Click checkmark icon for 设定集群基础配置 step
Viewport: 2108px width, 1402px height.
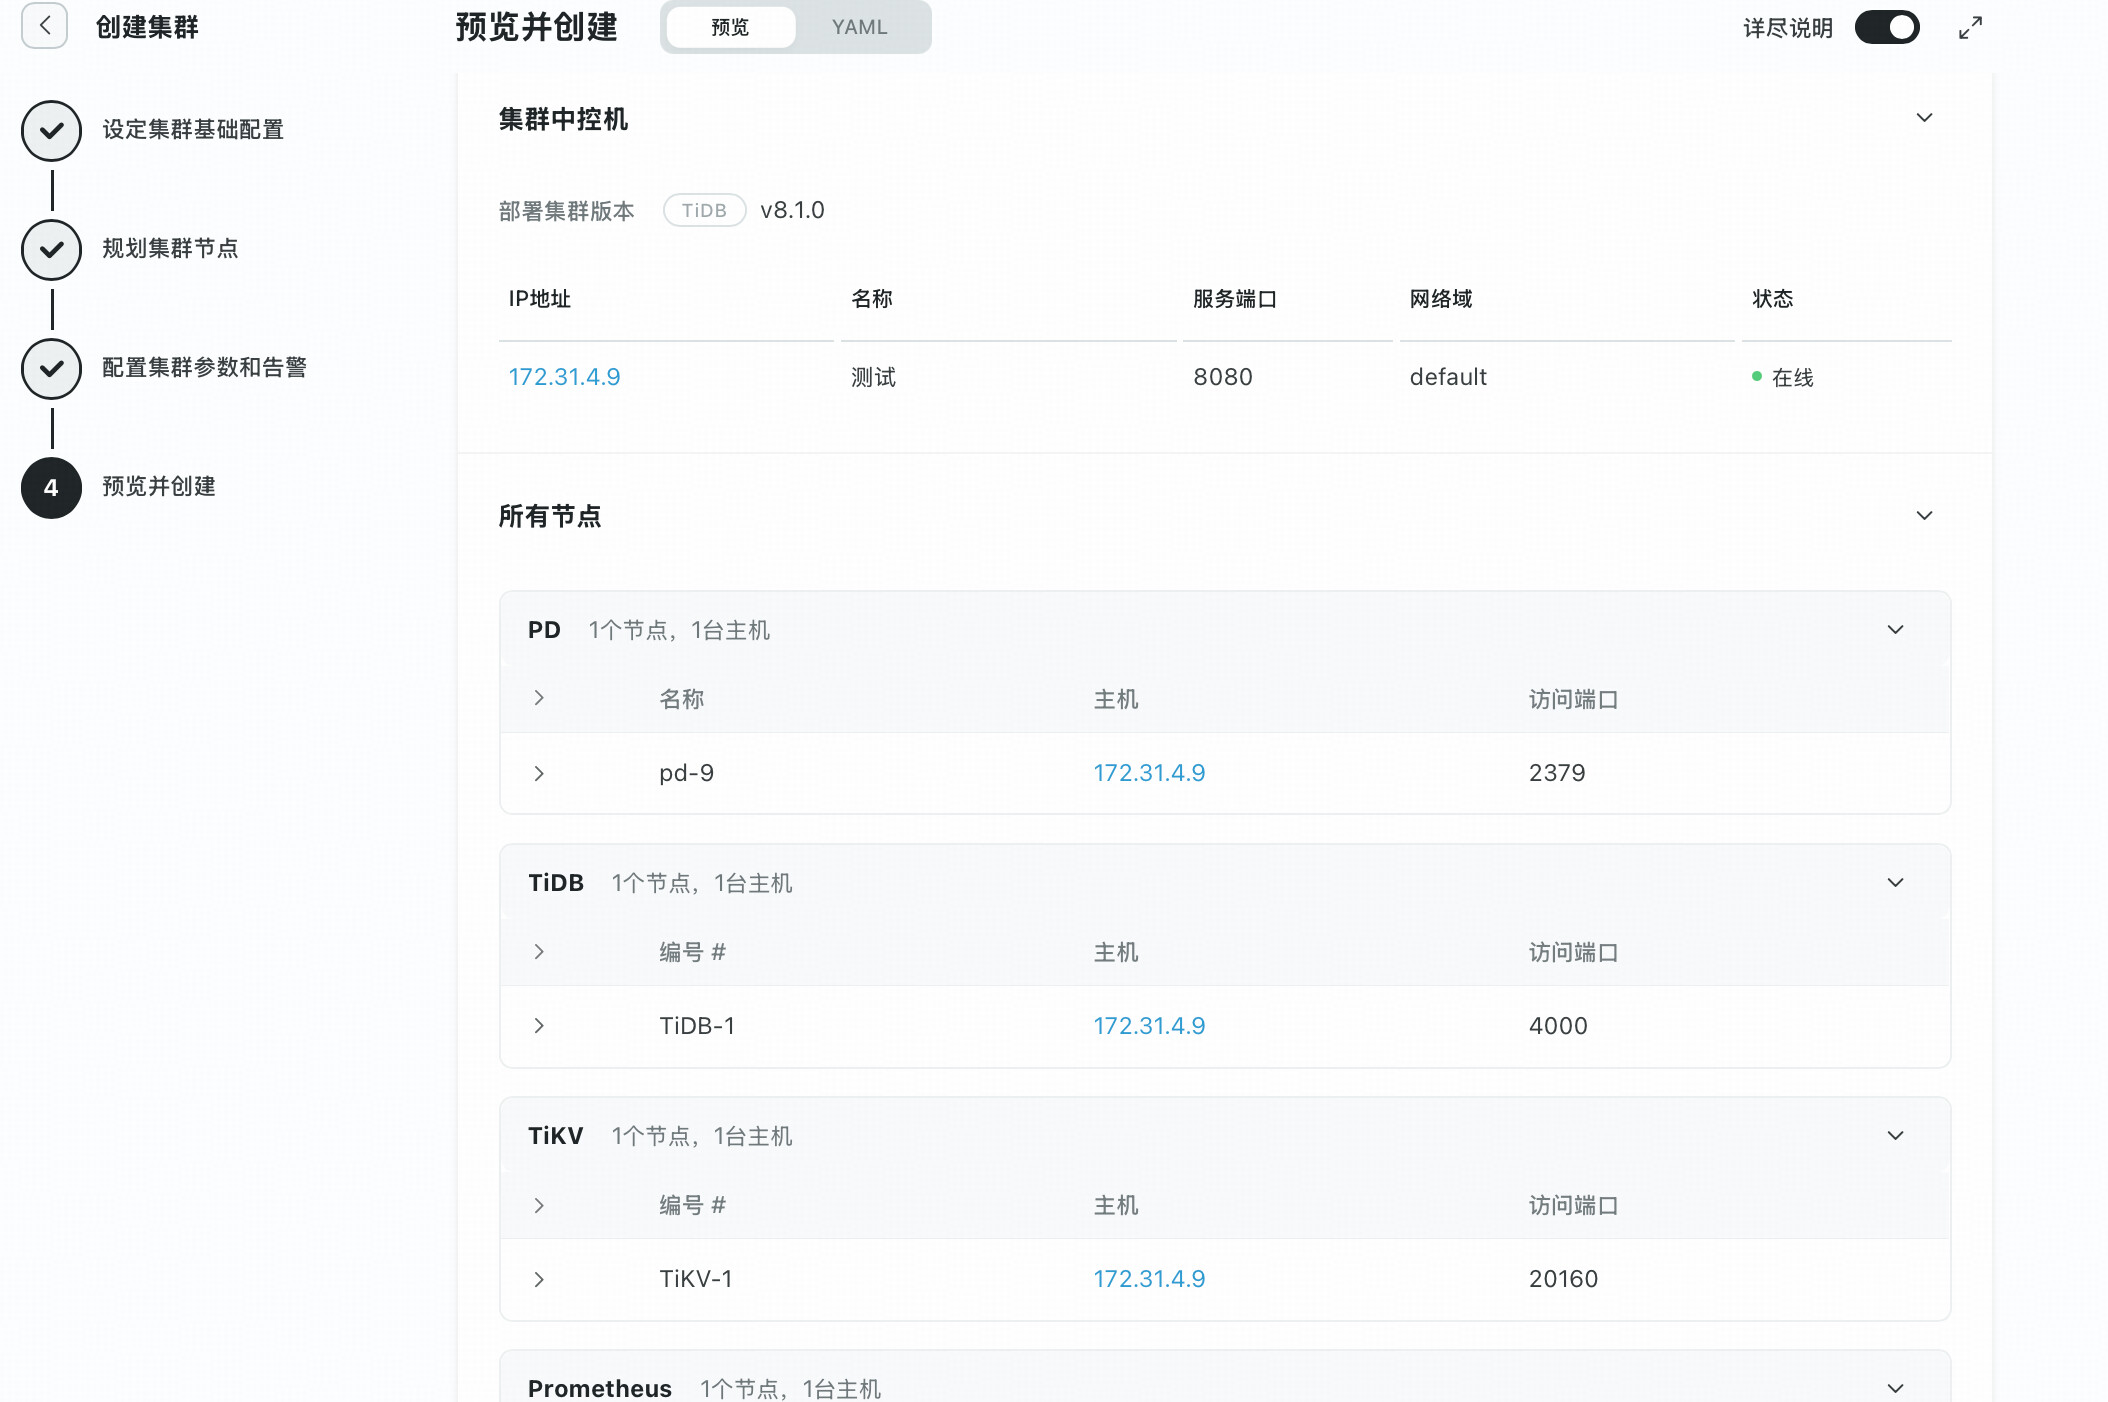click(x=51, y=131)
